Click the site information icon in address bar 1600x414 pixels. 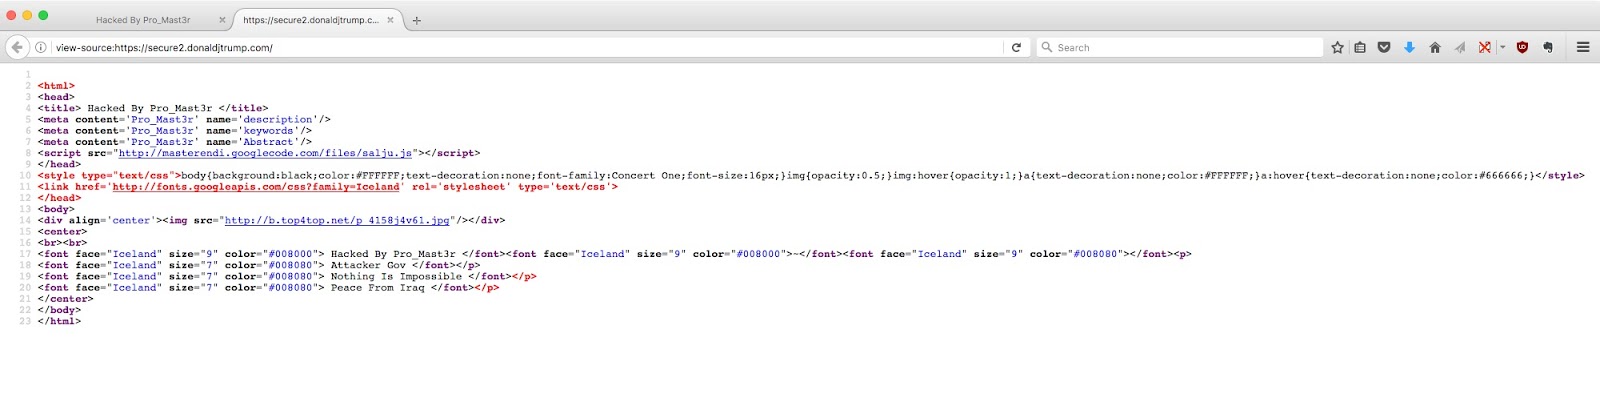click(x=41, y=47)
